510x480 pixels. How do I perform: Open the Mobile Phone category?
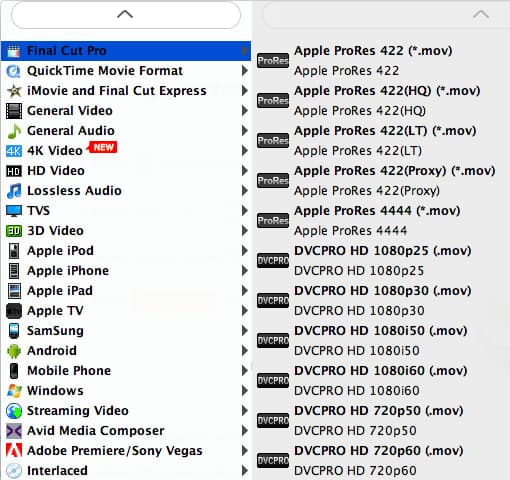click(x=126, y=371)
